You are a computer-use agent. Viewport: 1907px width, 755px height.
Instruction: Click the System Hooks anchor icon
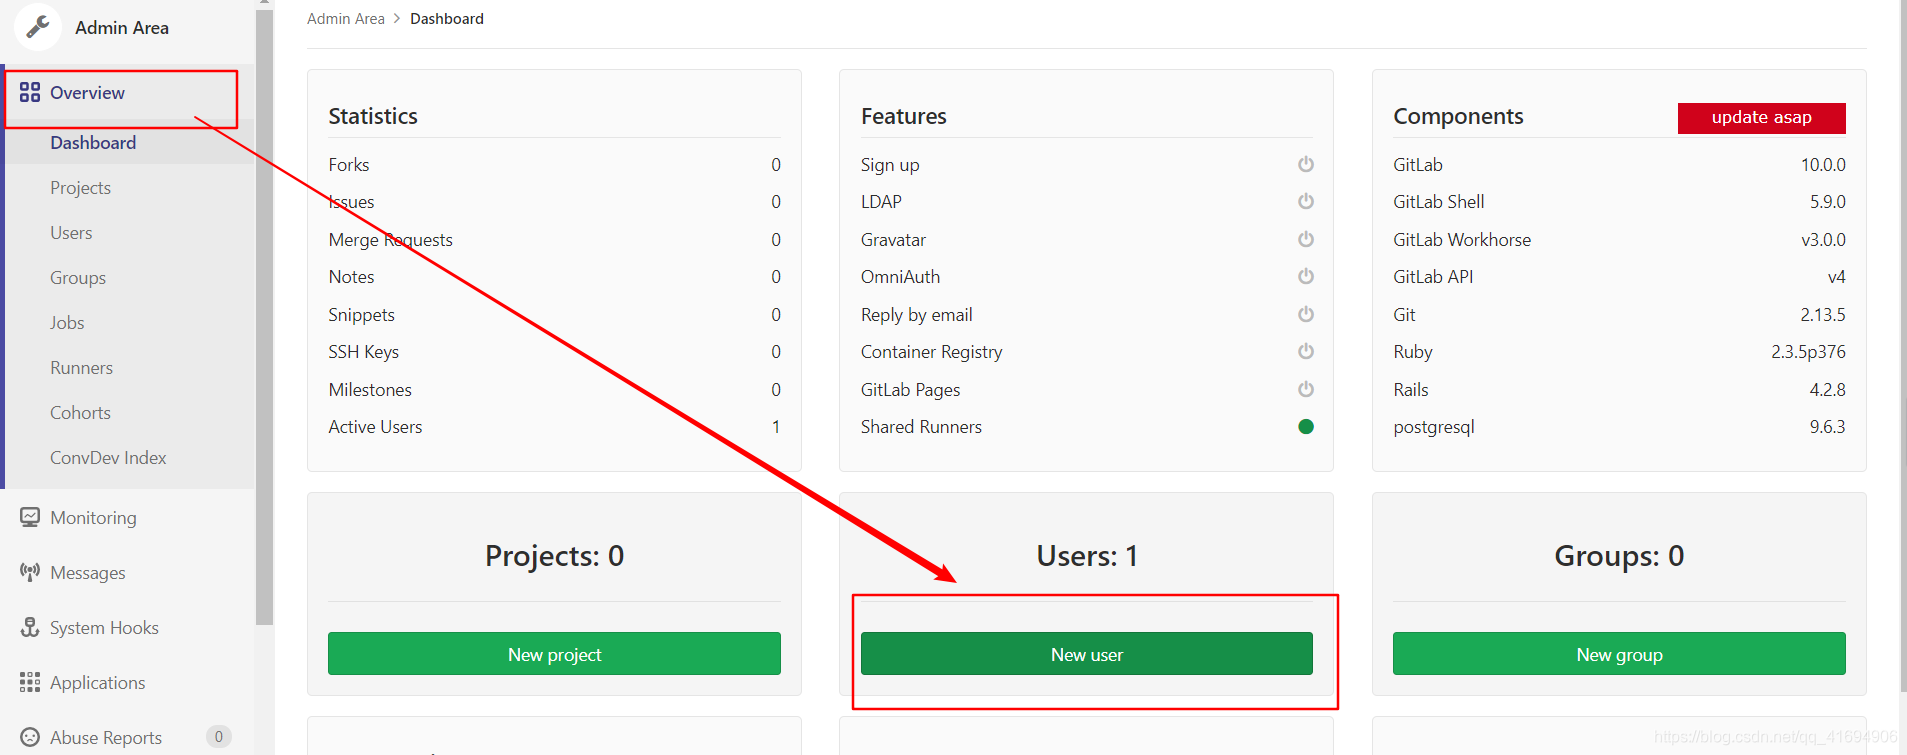(30, 627)
